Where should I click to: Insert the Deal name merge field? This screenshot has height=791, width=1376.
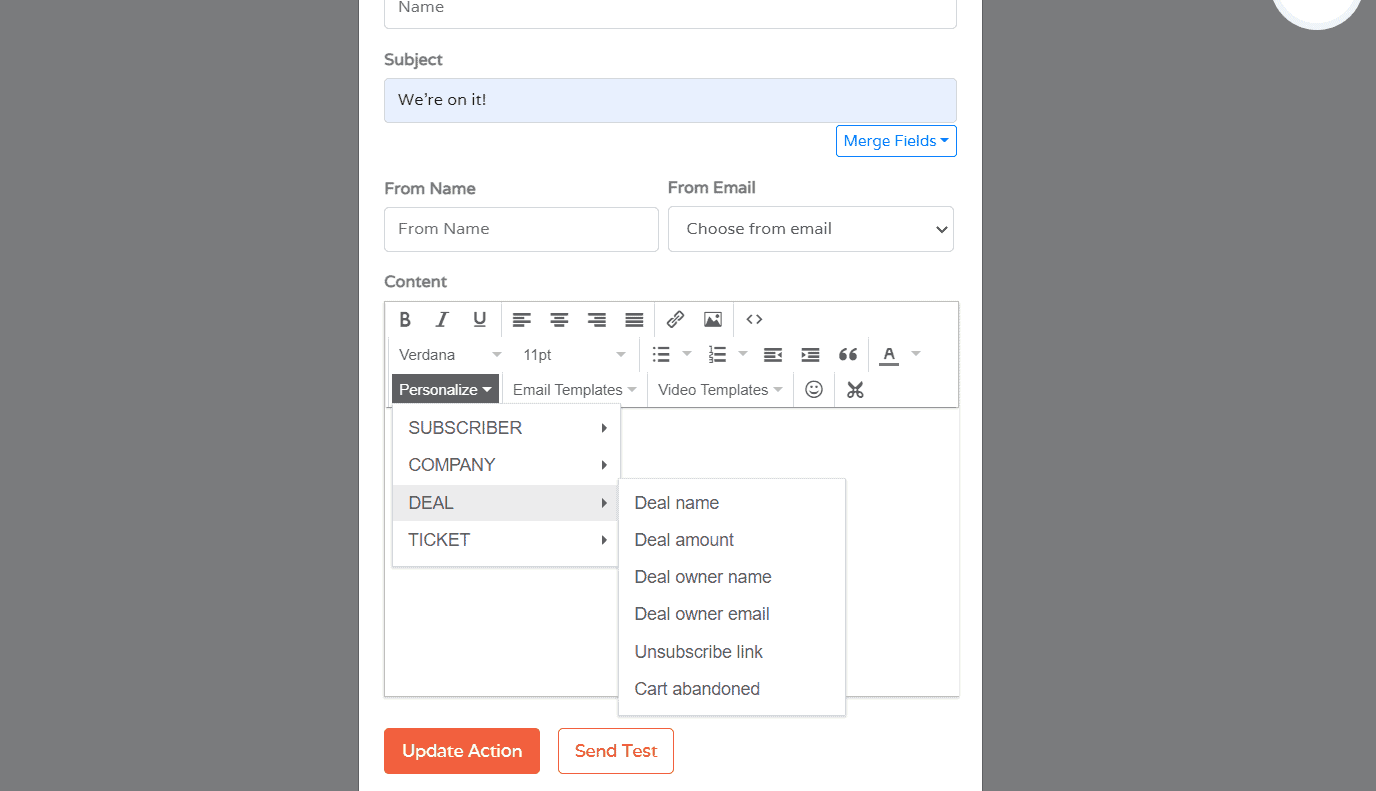click(x=732, y=503)
